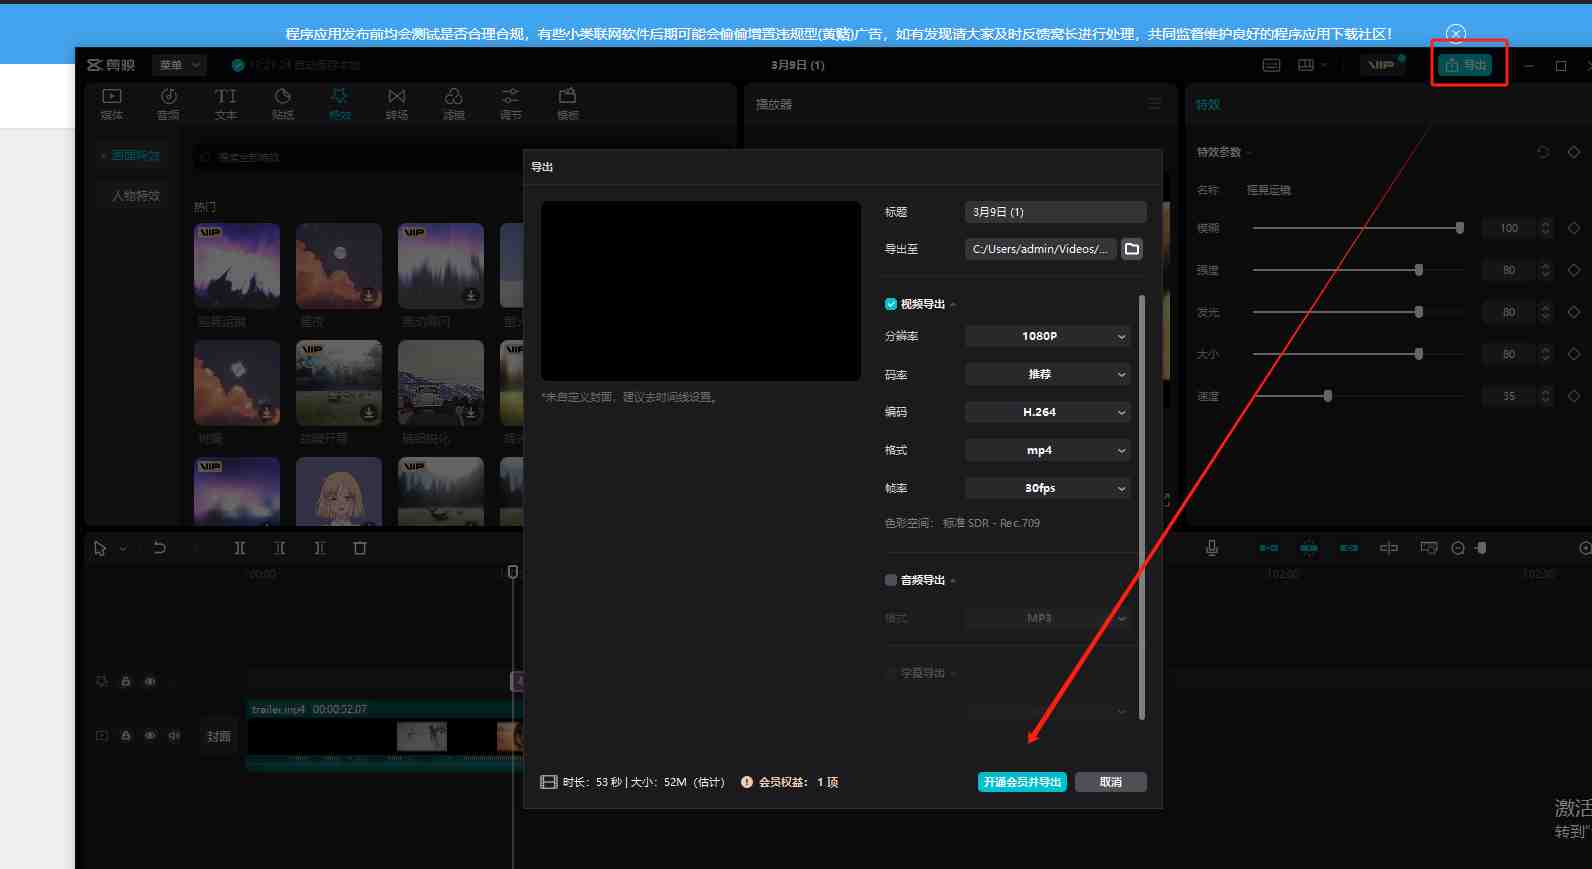The width and height of the screenshot is (1592, 869).
Task: Click the export path field C:/Users/admin/Videos
Action: point(1041,249)
